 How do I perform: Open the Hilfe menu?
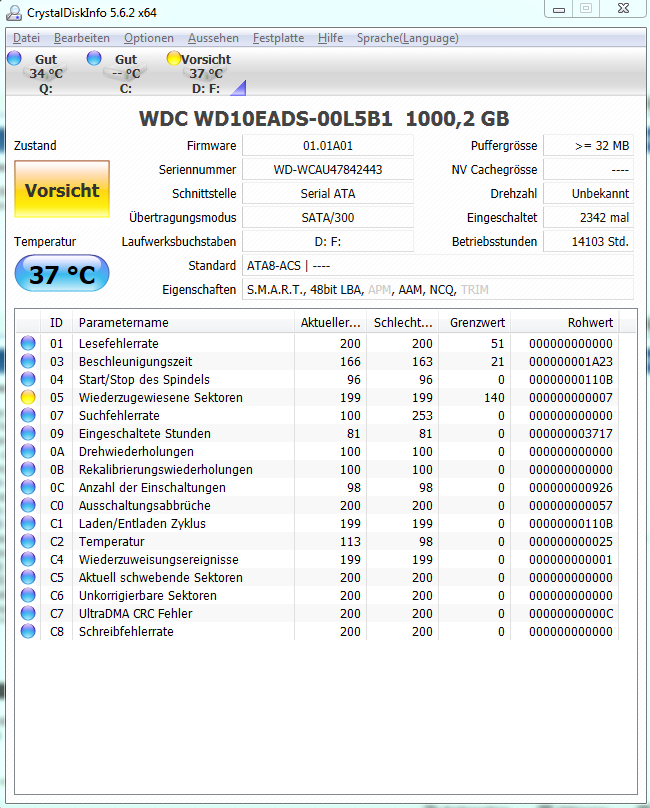(x=330, y=38)
